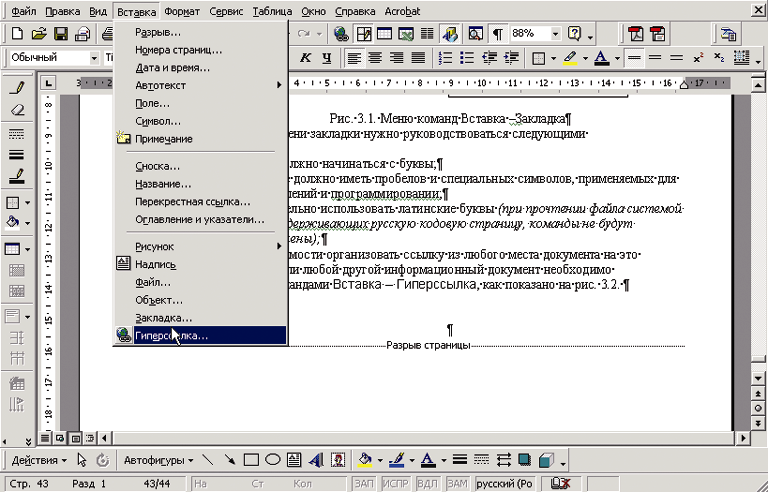The height and width of the screenshot is (492, 768).
Task: Create a new blank document
Action: pyautogui.click(x=17, y=34)
